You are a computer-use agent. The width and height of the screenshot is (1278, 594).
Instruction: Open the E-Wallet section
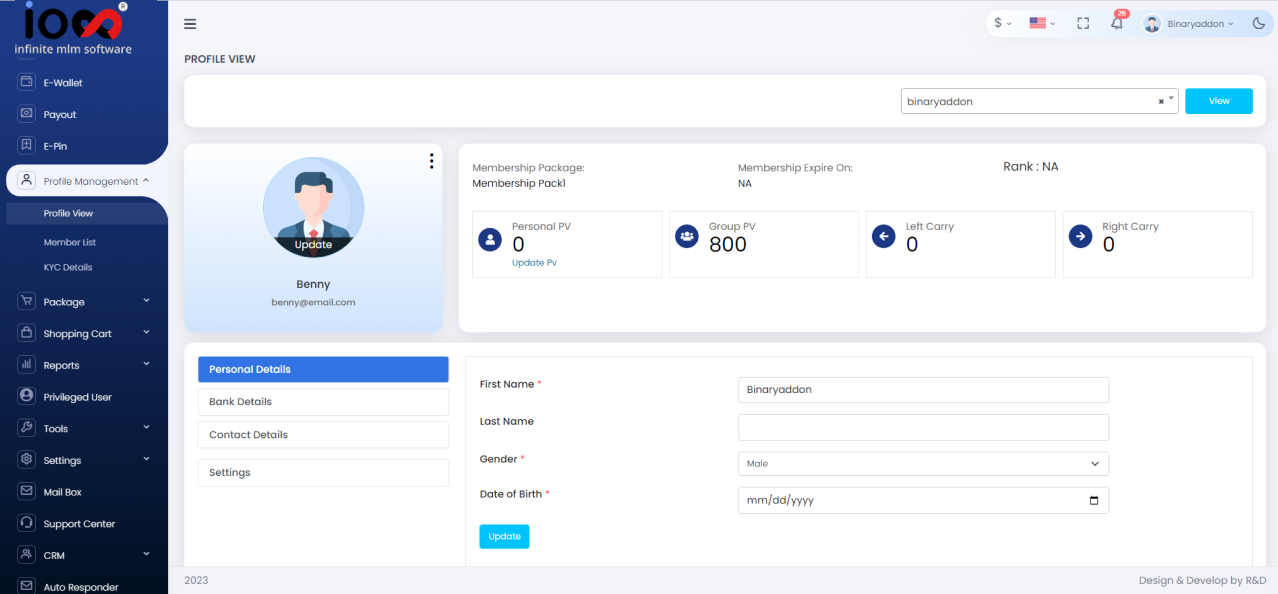click(x=60, y=82)
